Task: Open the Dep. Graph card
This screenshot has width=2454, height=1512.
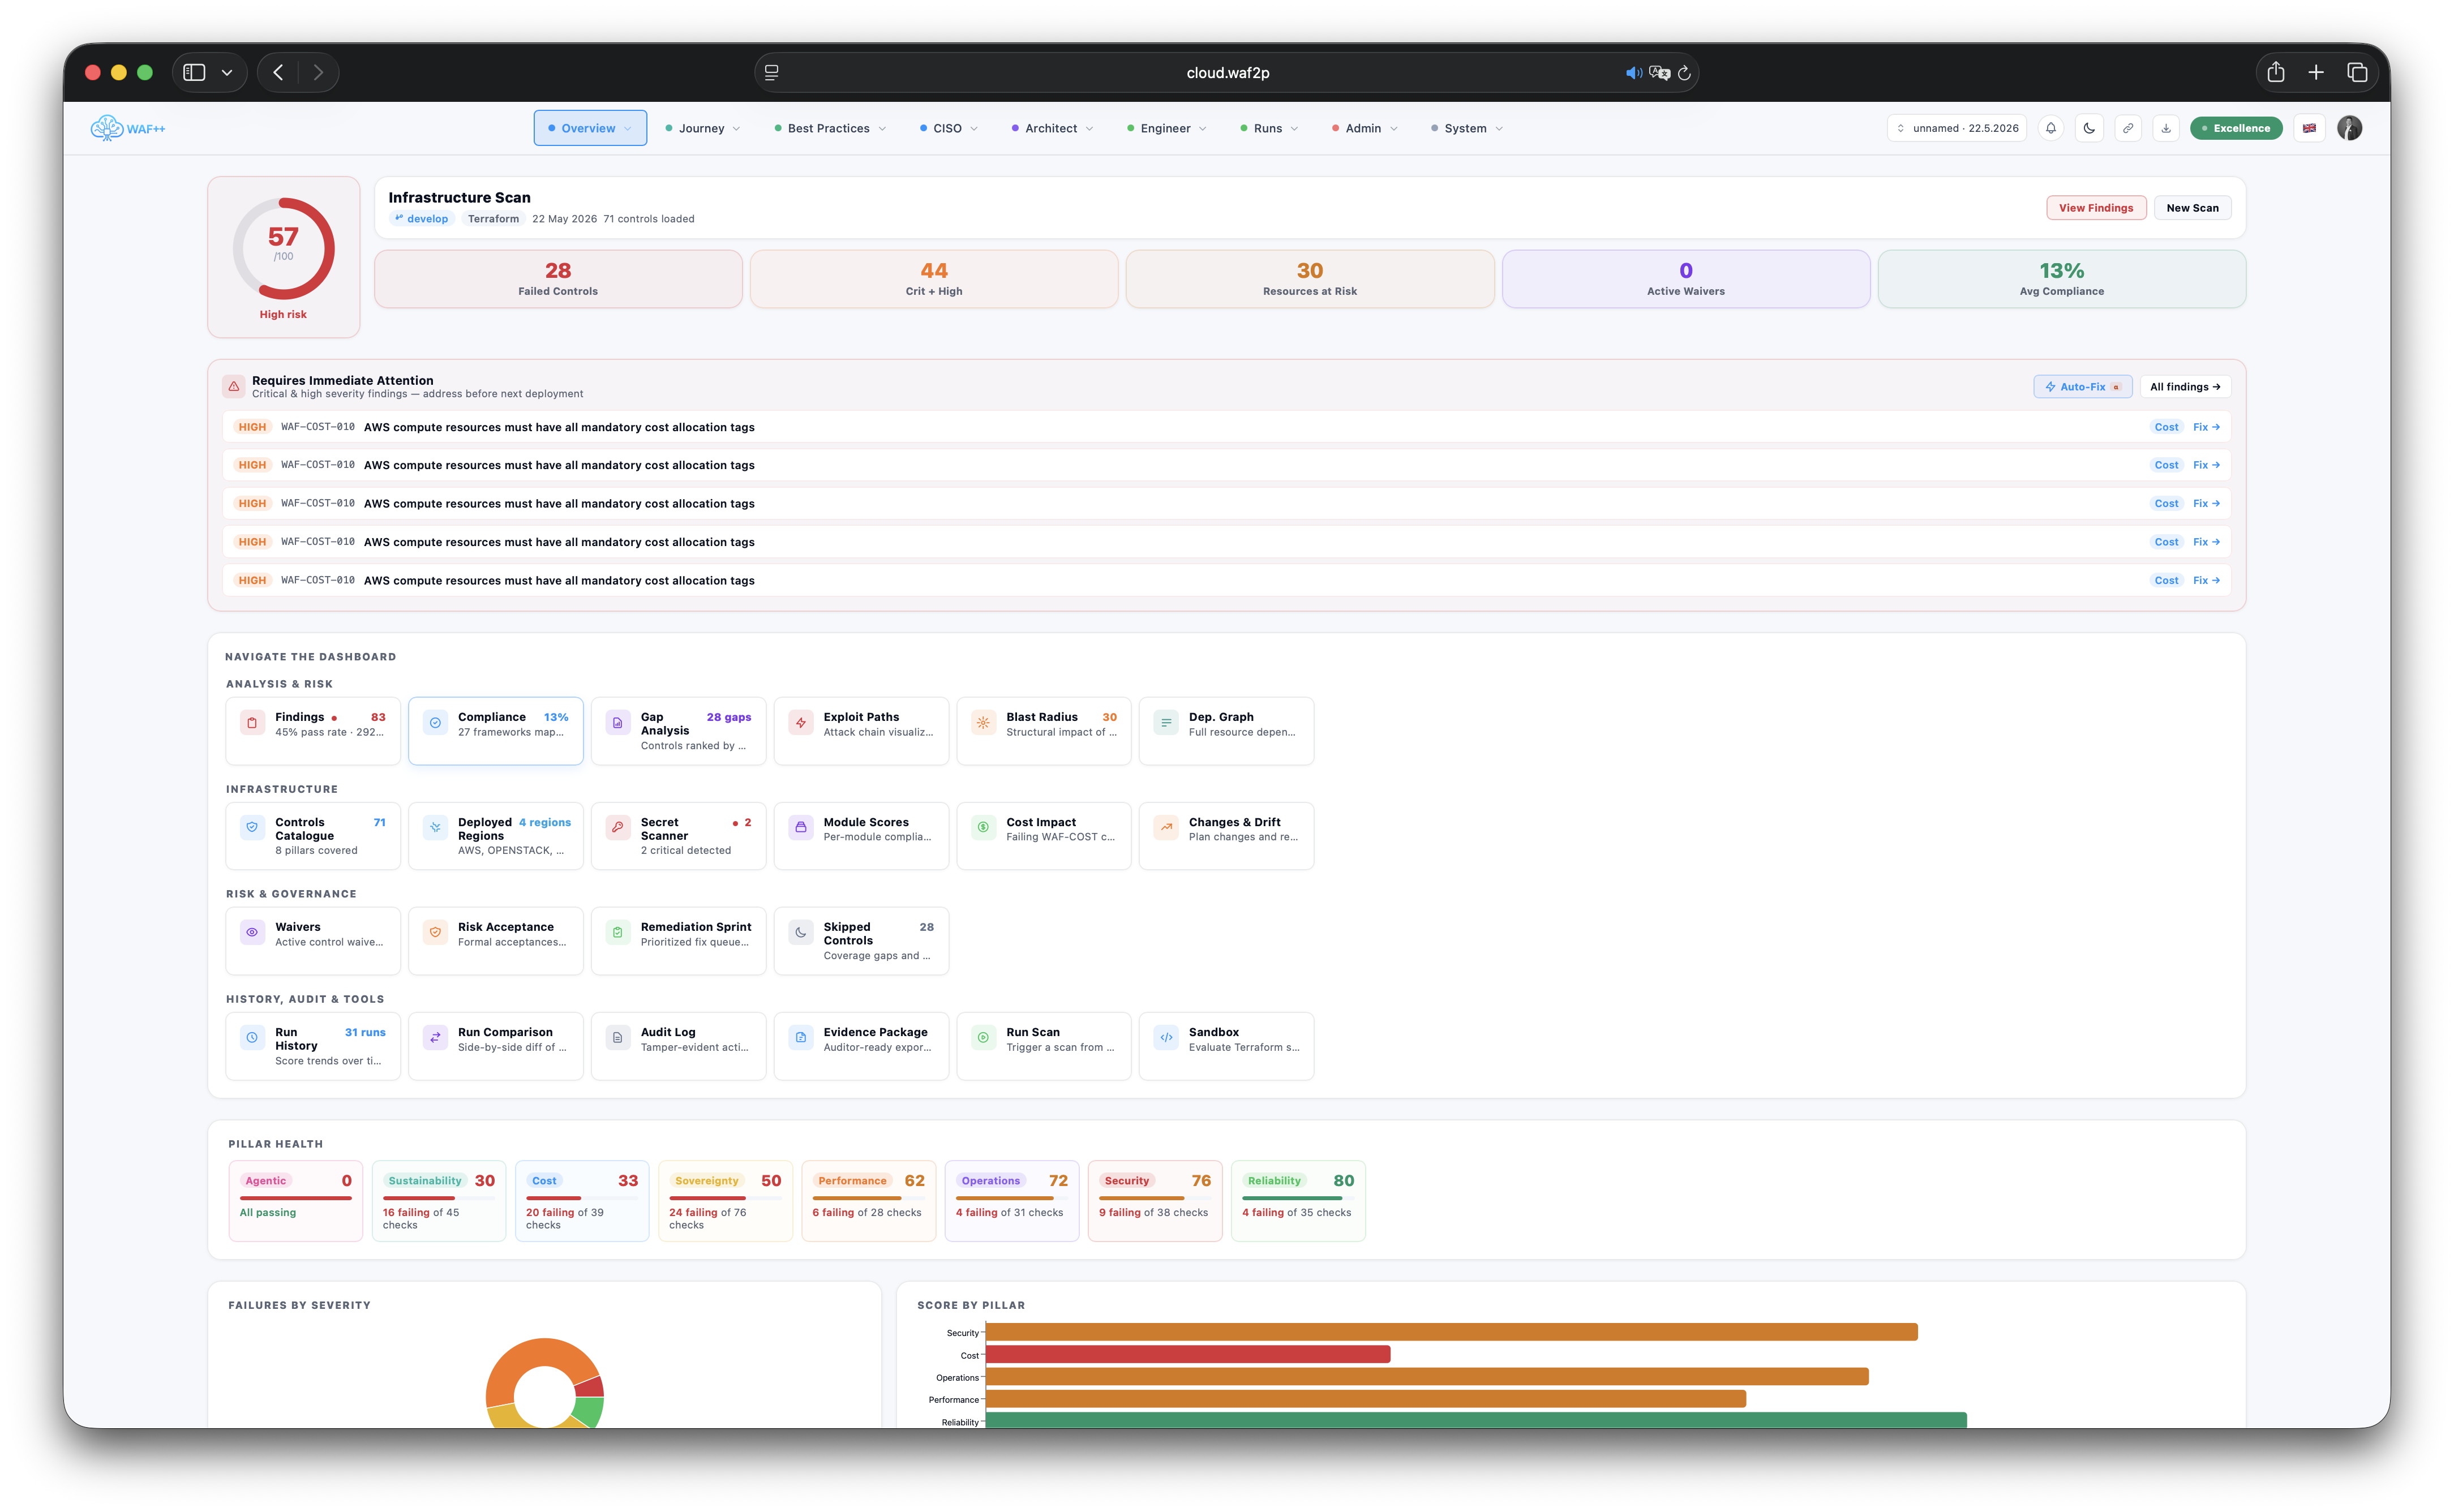Action: tap(1226, 731)
